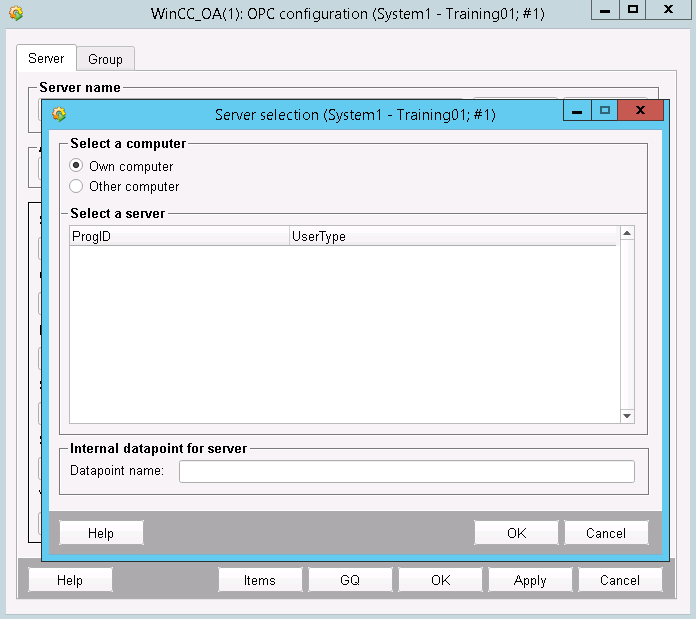Maximize the OPC configuration window
The width and height of the screenshot is (696, 619).
coord(633,9)
